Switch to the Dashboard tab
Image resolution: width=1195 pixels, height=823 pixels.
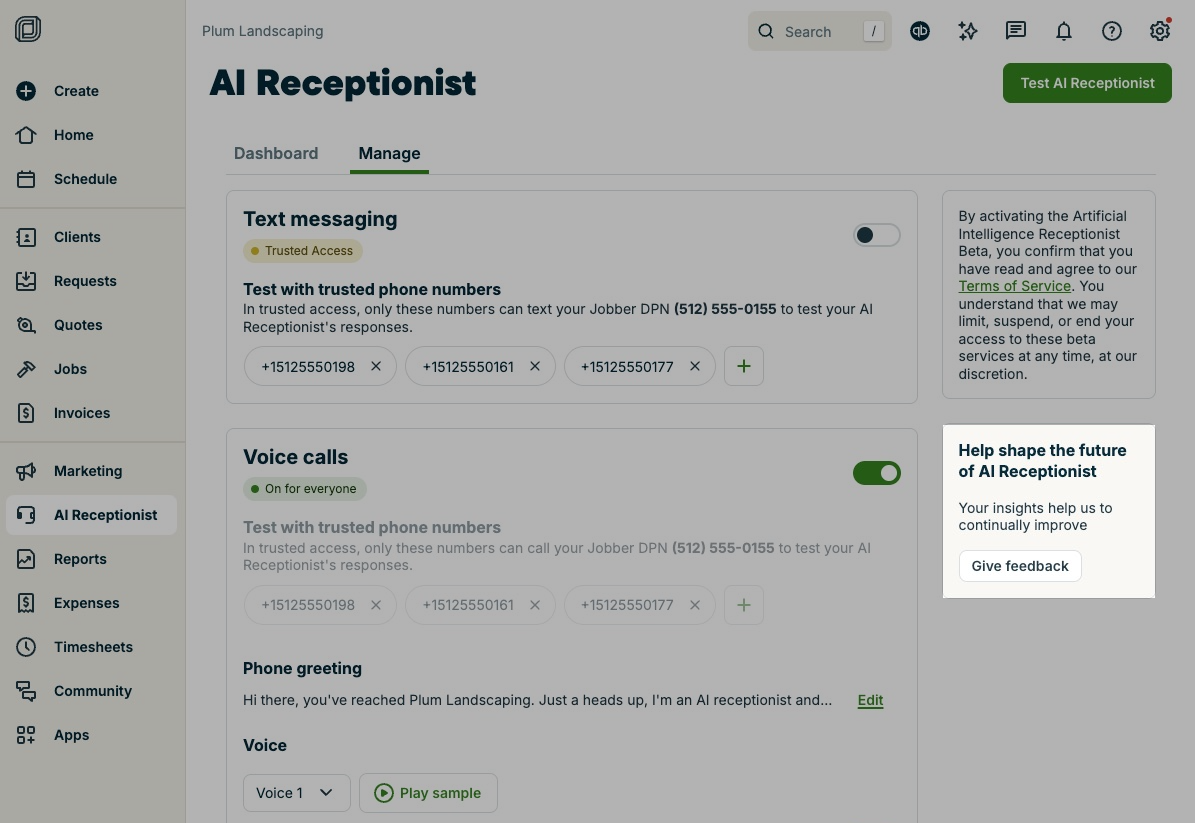click(276, 153)
